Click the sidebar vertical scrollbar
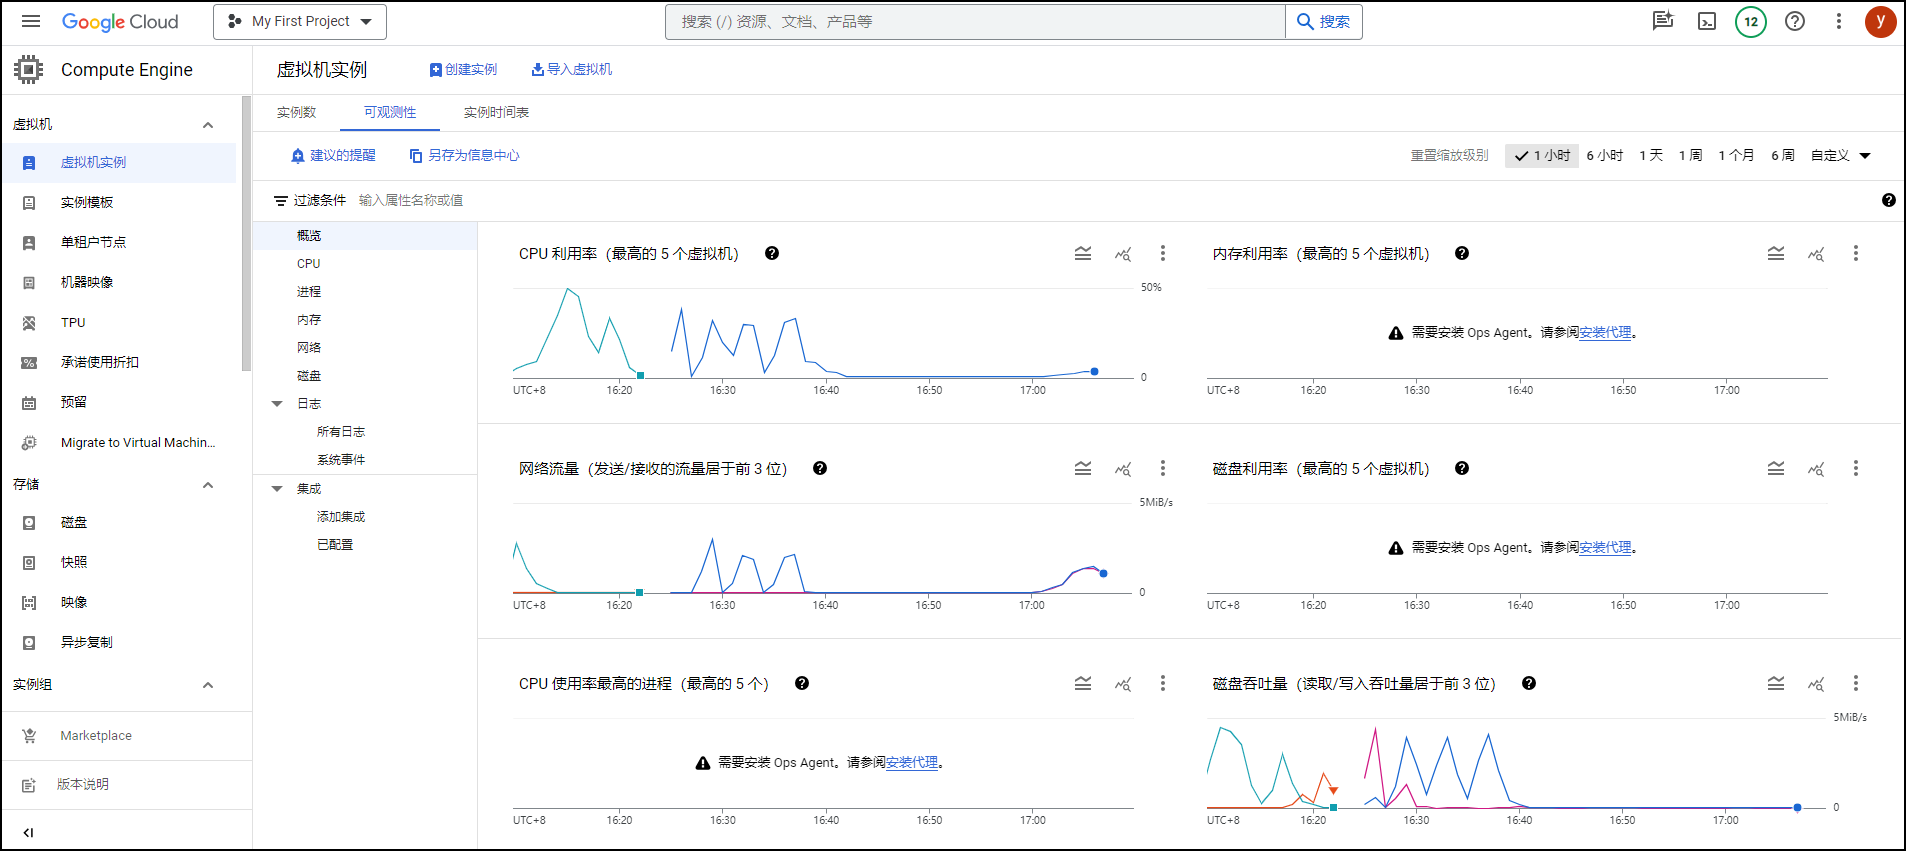Image resolution: width=1906 pixels, height=851 pixels. (x=246, y=233)
